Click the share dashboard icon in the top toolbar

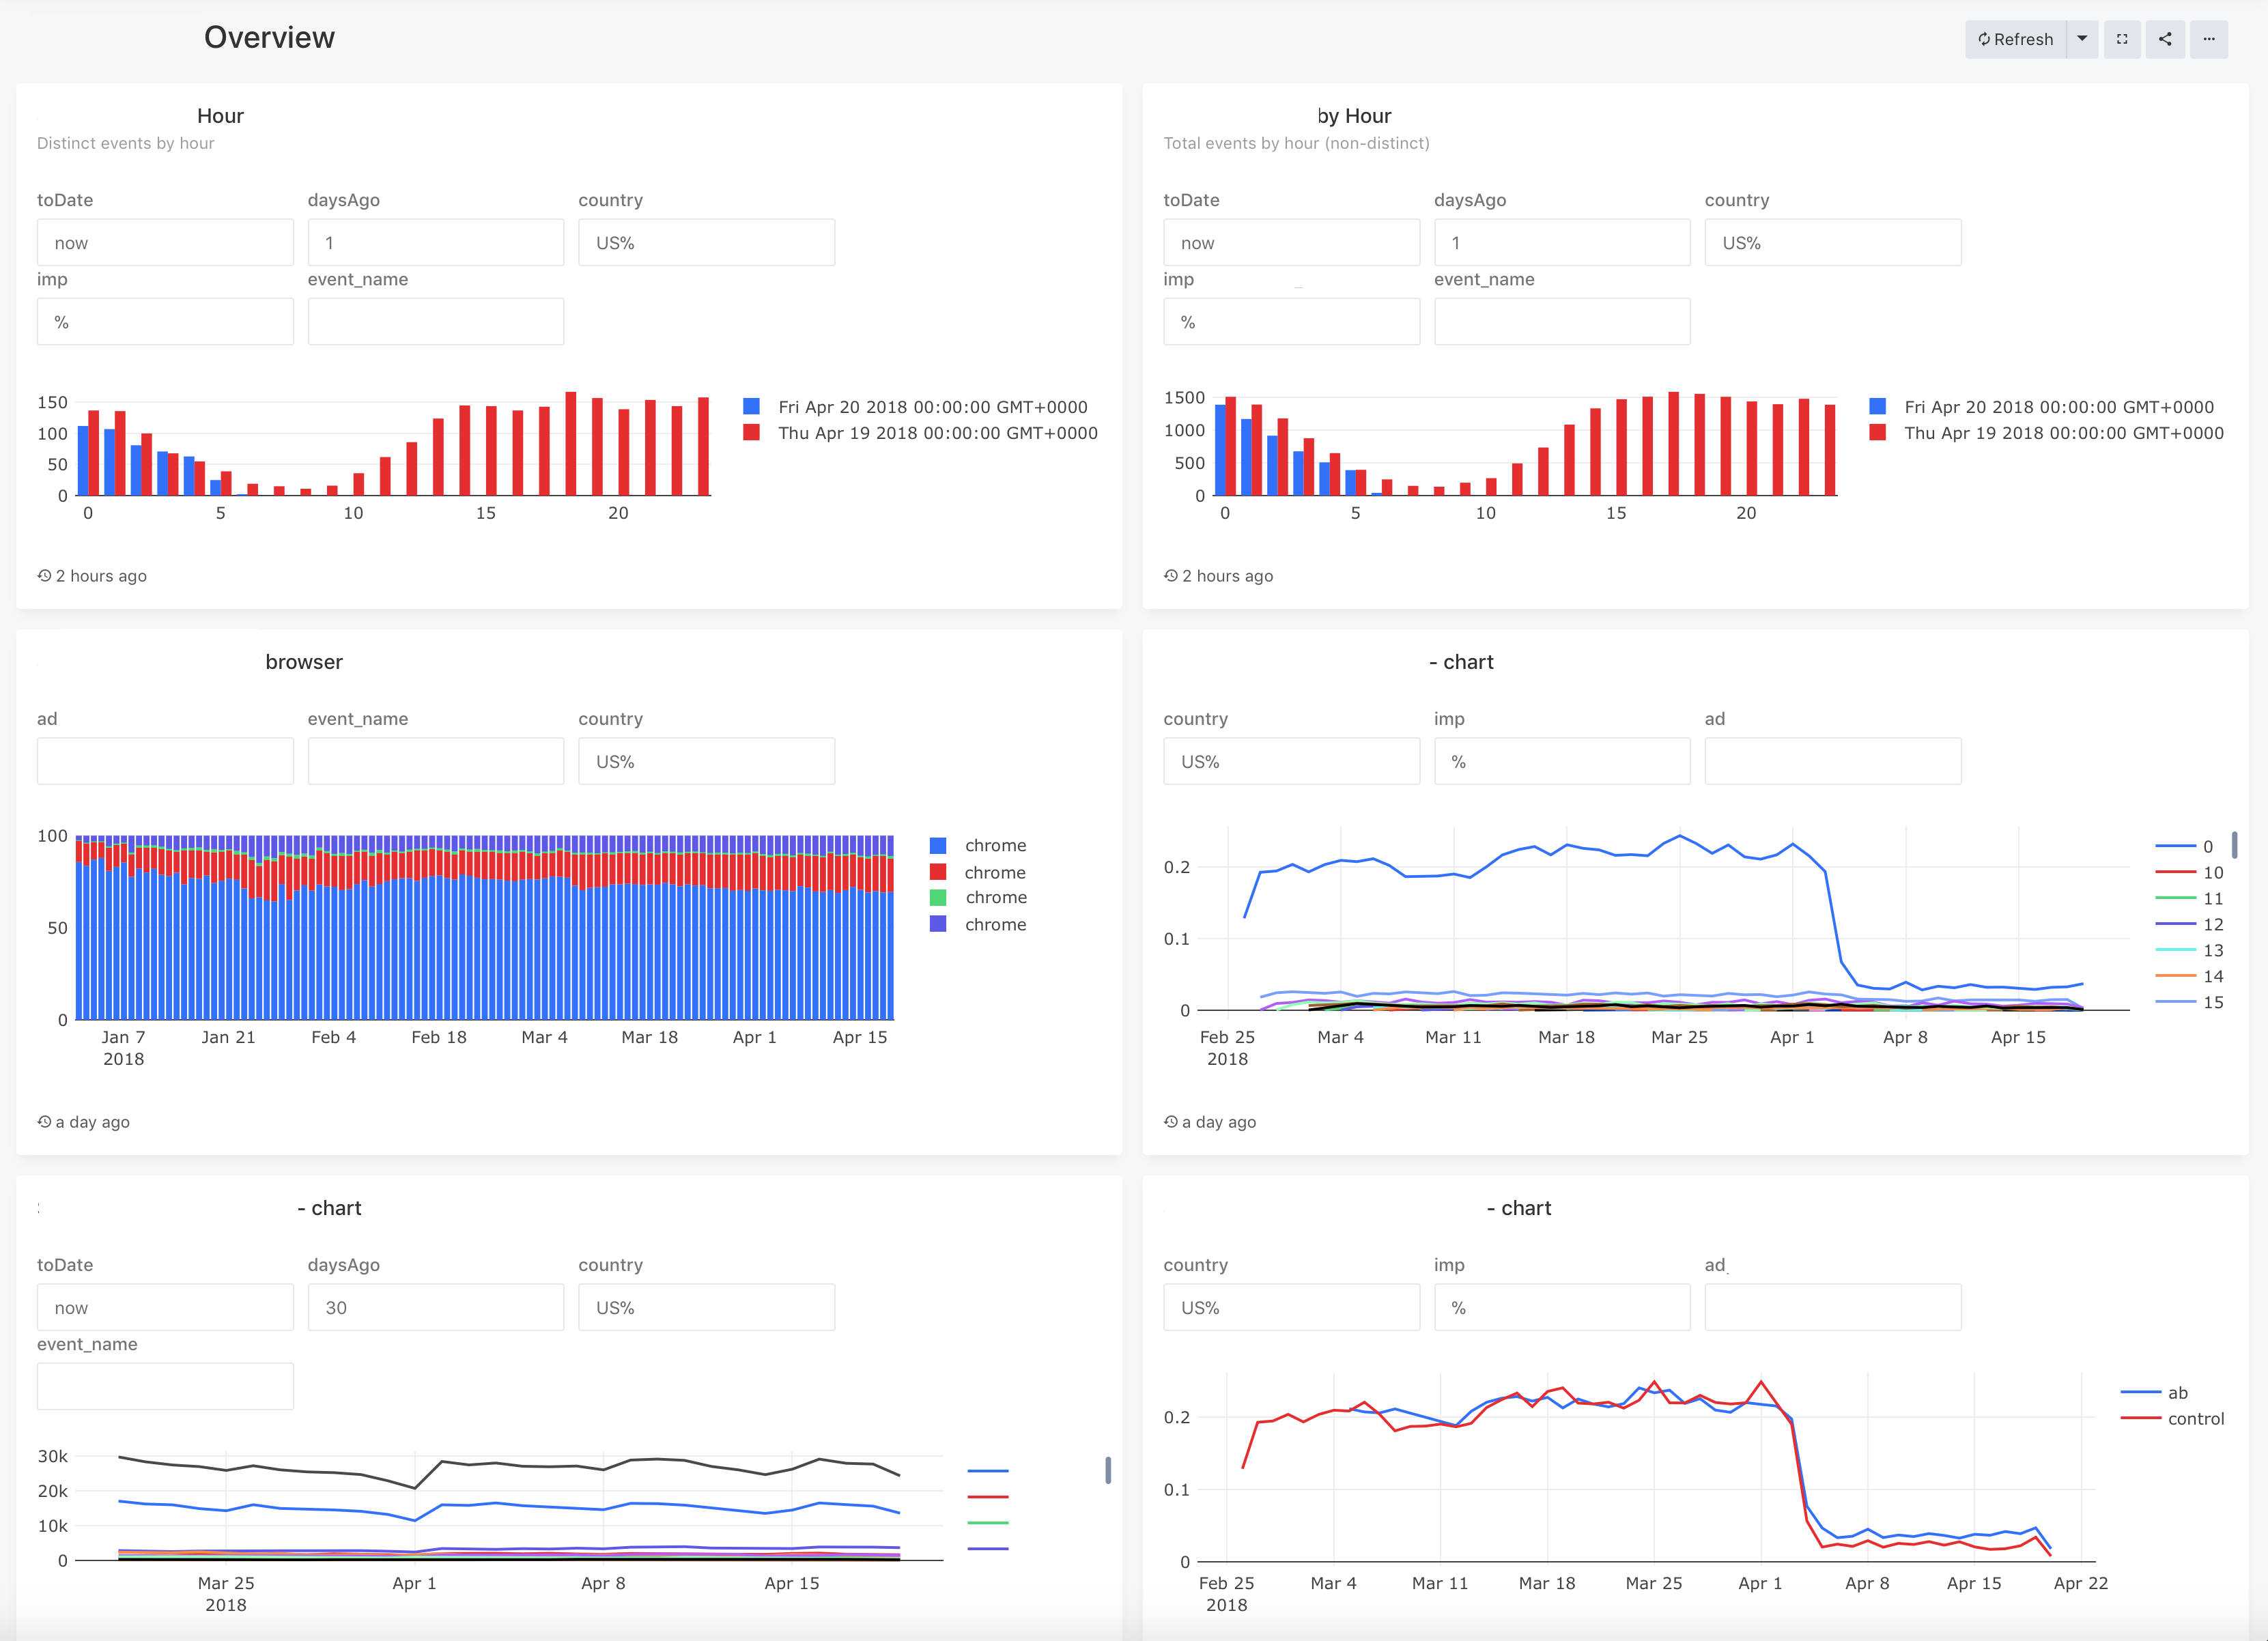[x=2165, y=39]
